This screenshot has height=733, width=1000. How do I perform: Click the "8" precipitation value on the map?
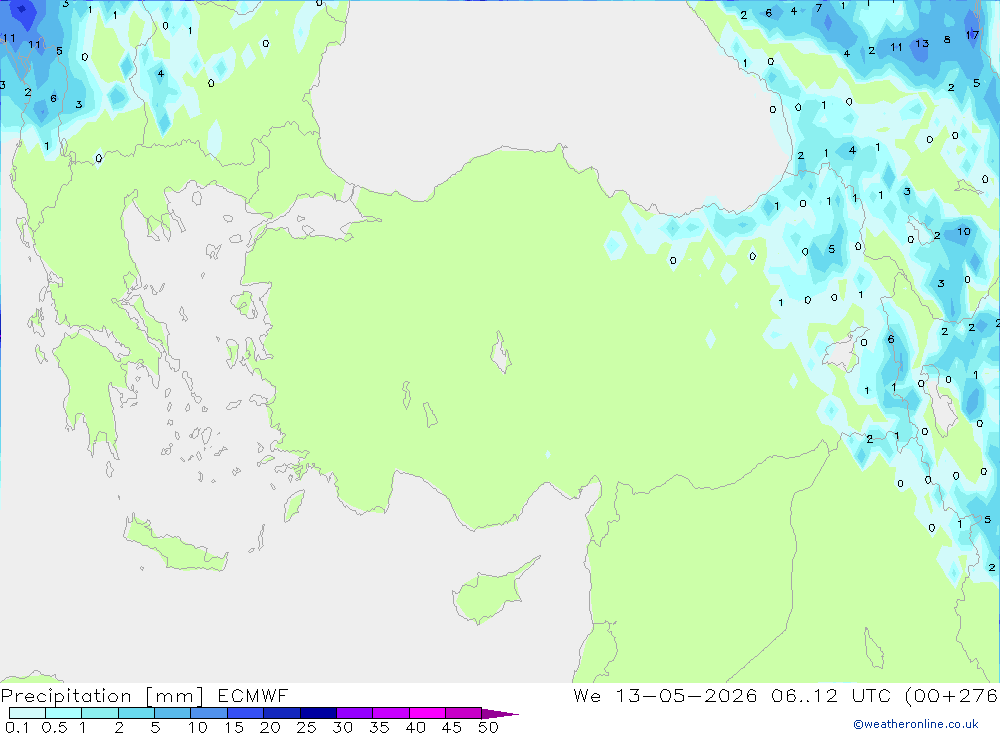pos(947,40)
